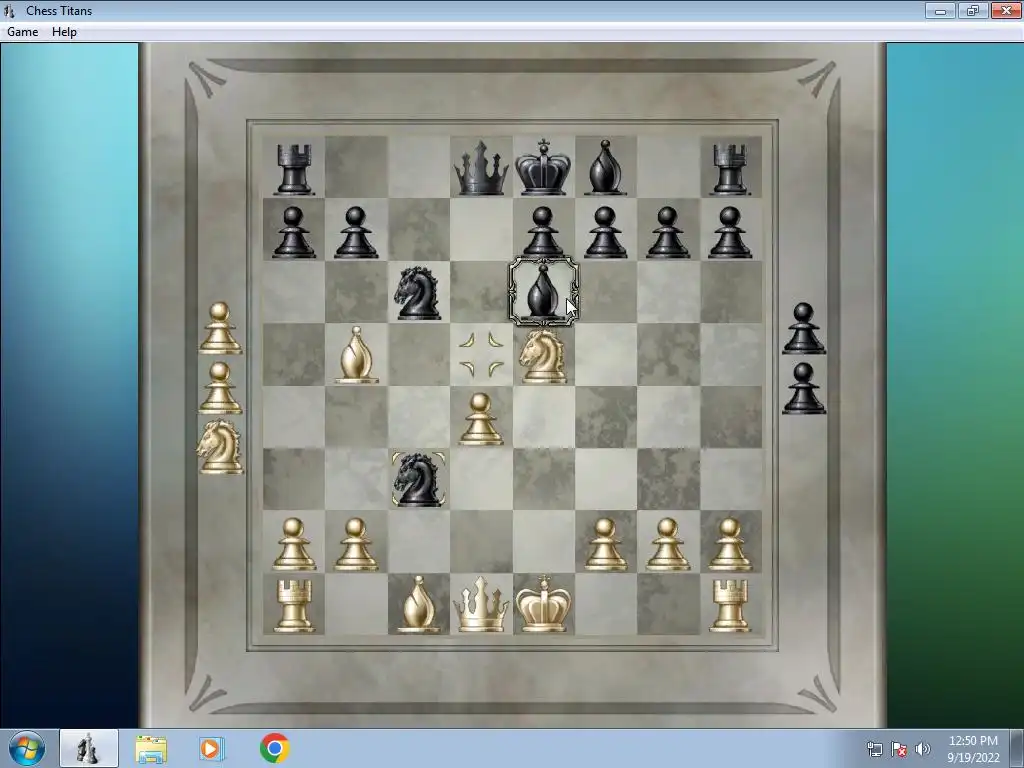Select the black pawn on f7
The width and height of the screenshot is (1024, 768).
[605, 232]
